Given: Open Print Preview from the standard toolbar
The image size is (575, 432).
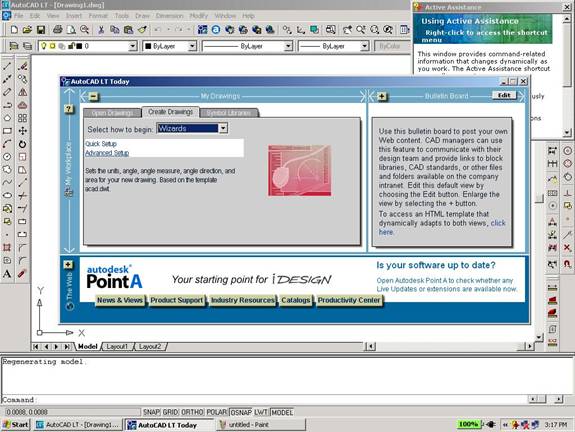Looking at the screenshot, I should click(x=71, y=30).
